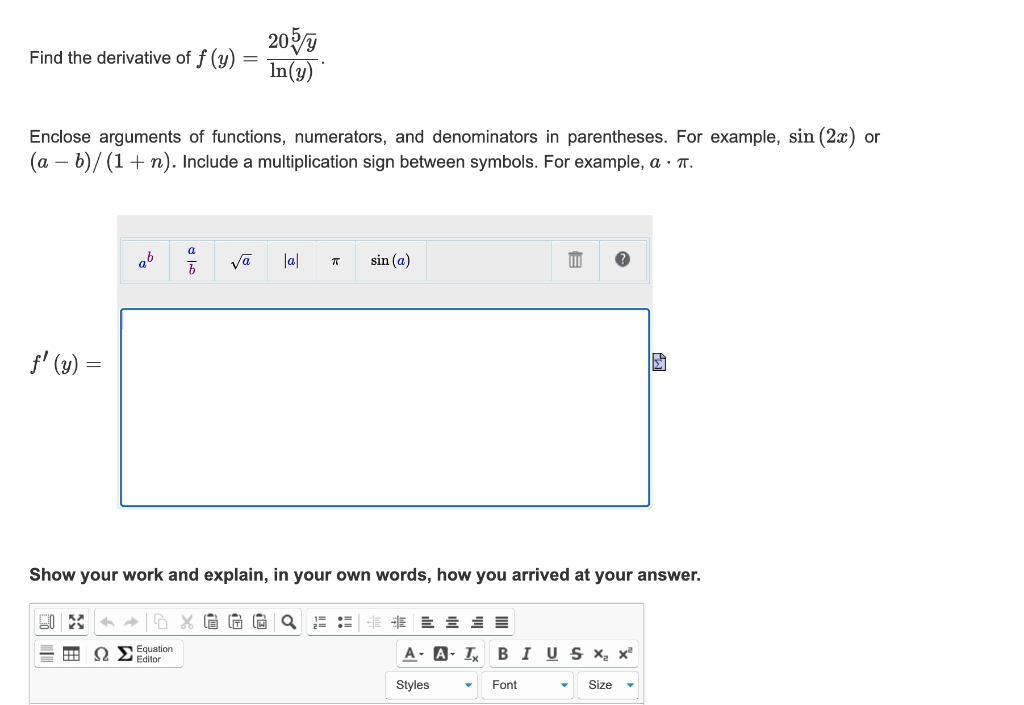Image resolution: width=1024 pixels, height=705 pixels.
Task: Insert the fraction a/b template
Action: click(x=190, y=260)
